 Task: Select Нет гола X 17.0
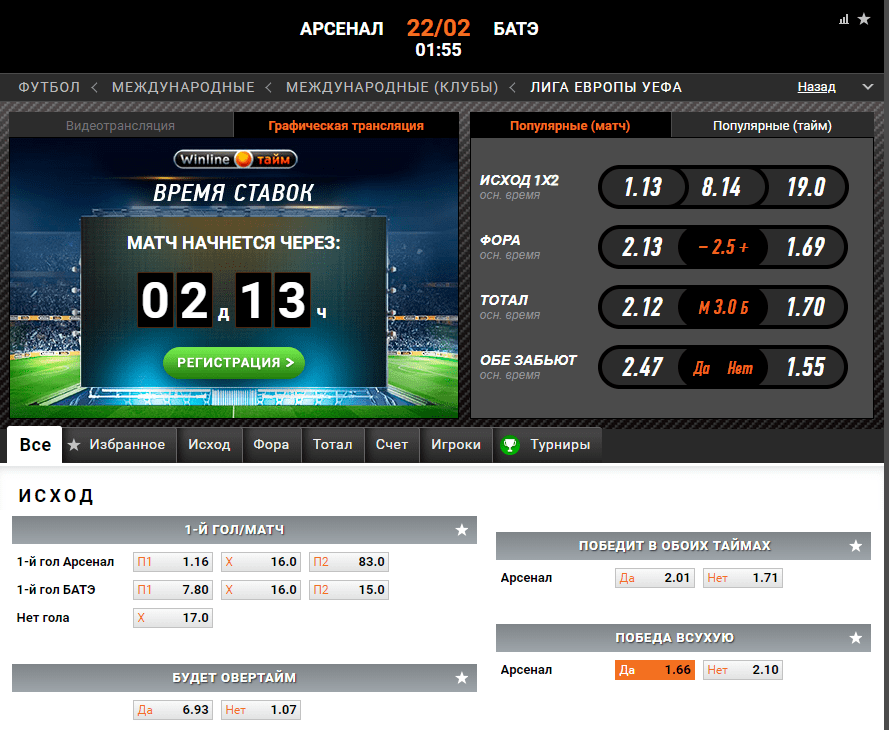click(173, 618)
